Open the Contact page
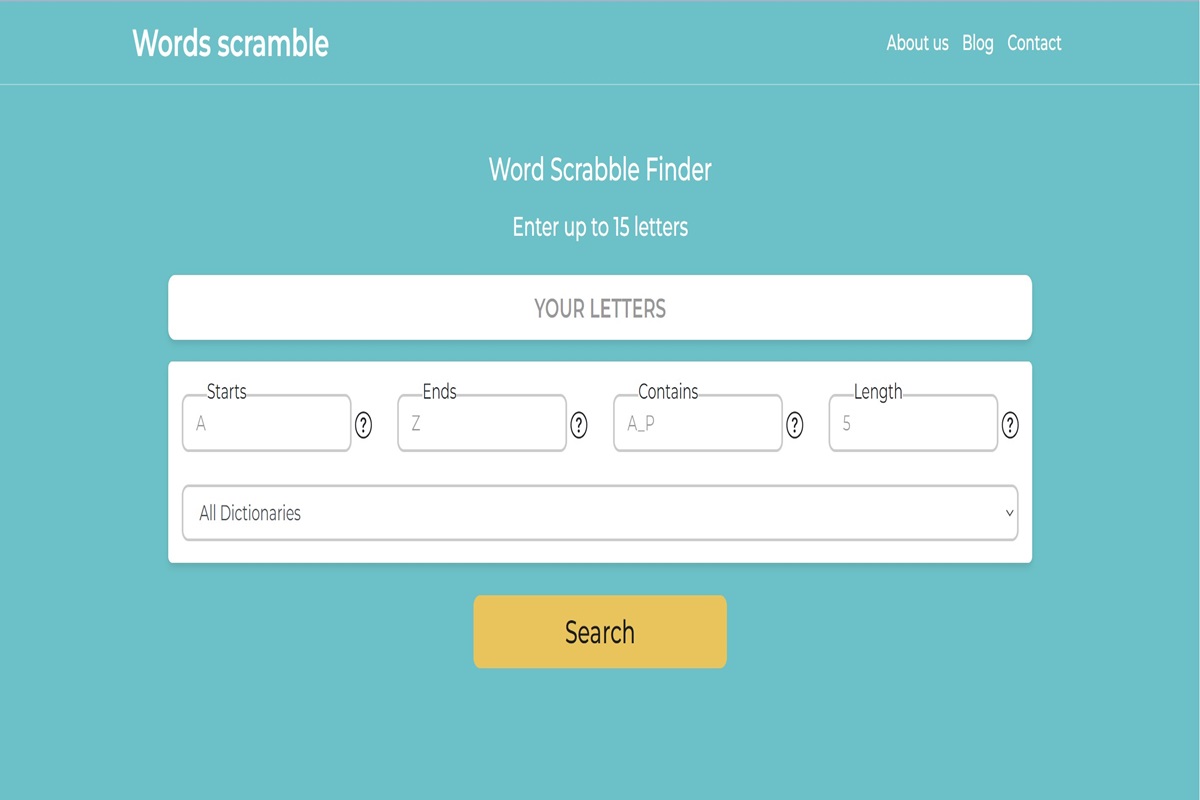This screenshot has height=800, width=1200. point(1034,43)
